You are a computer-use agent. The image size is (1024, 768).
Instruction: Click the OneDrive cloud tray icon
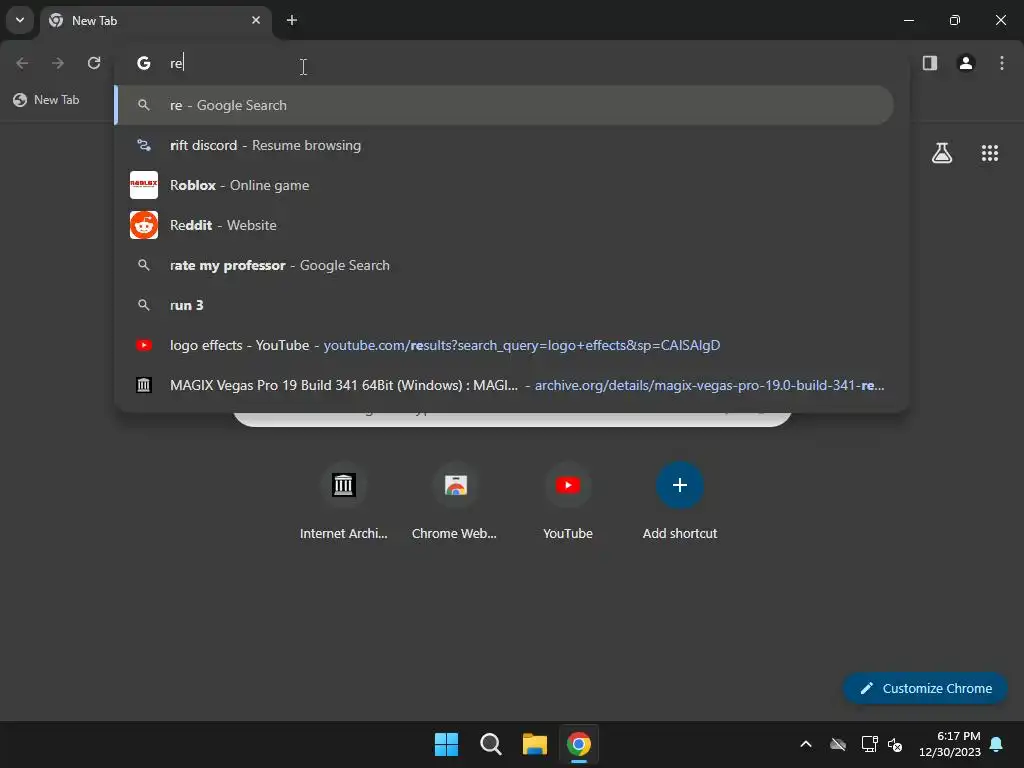(x=838, y=744)
